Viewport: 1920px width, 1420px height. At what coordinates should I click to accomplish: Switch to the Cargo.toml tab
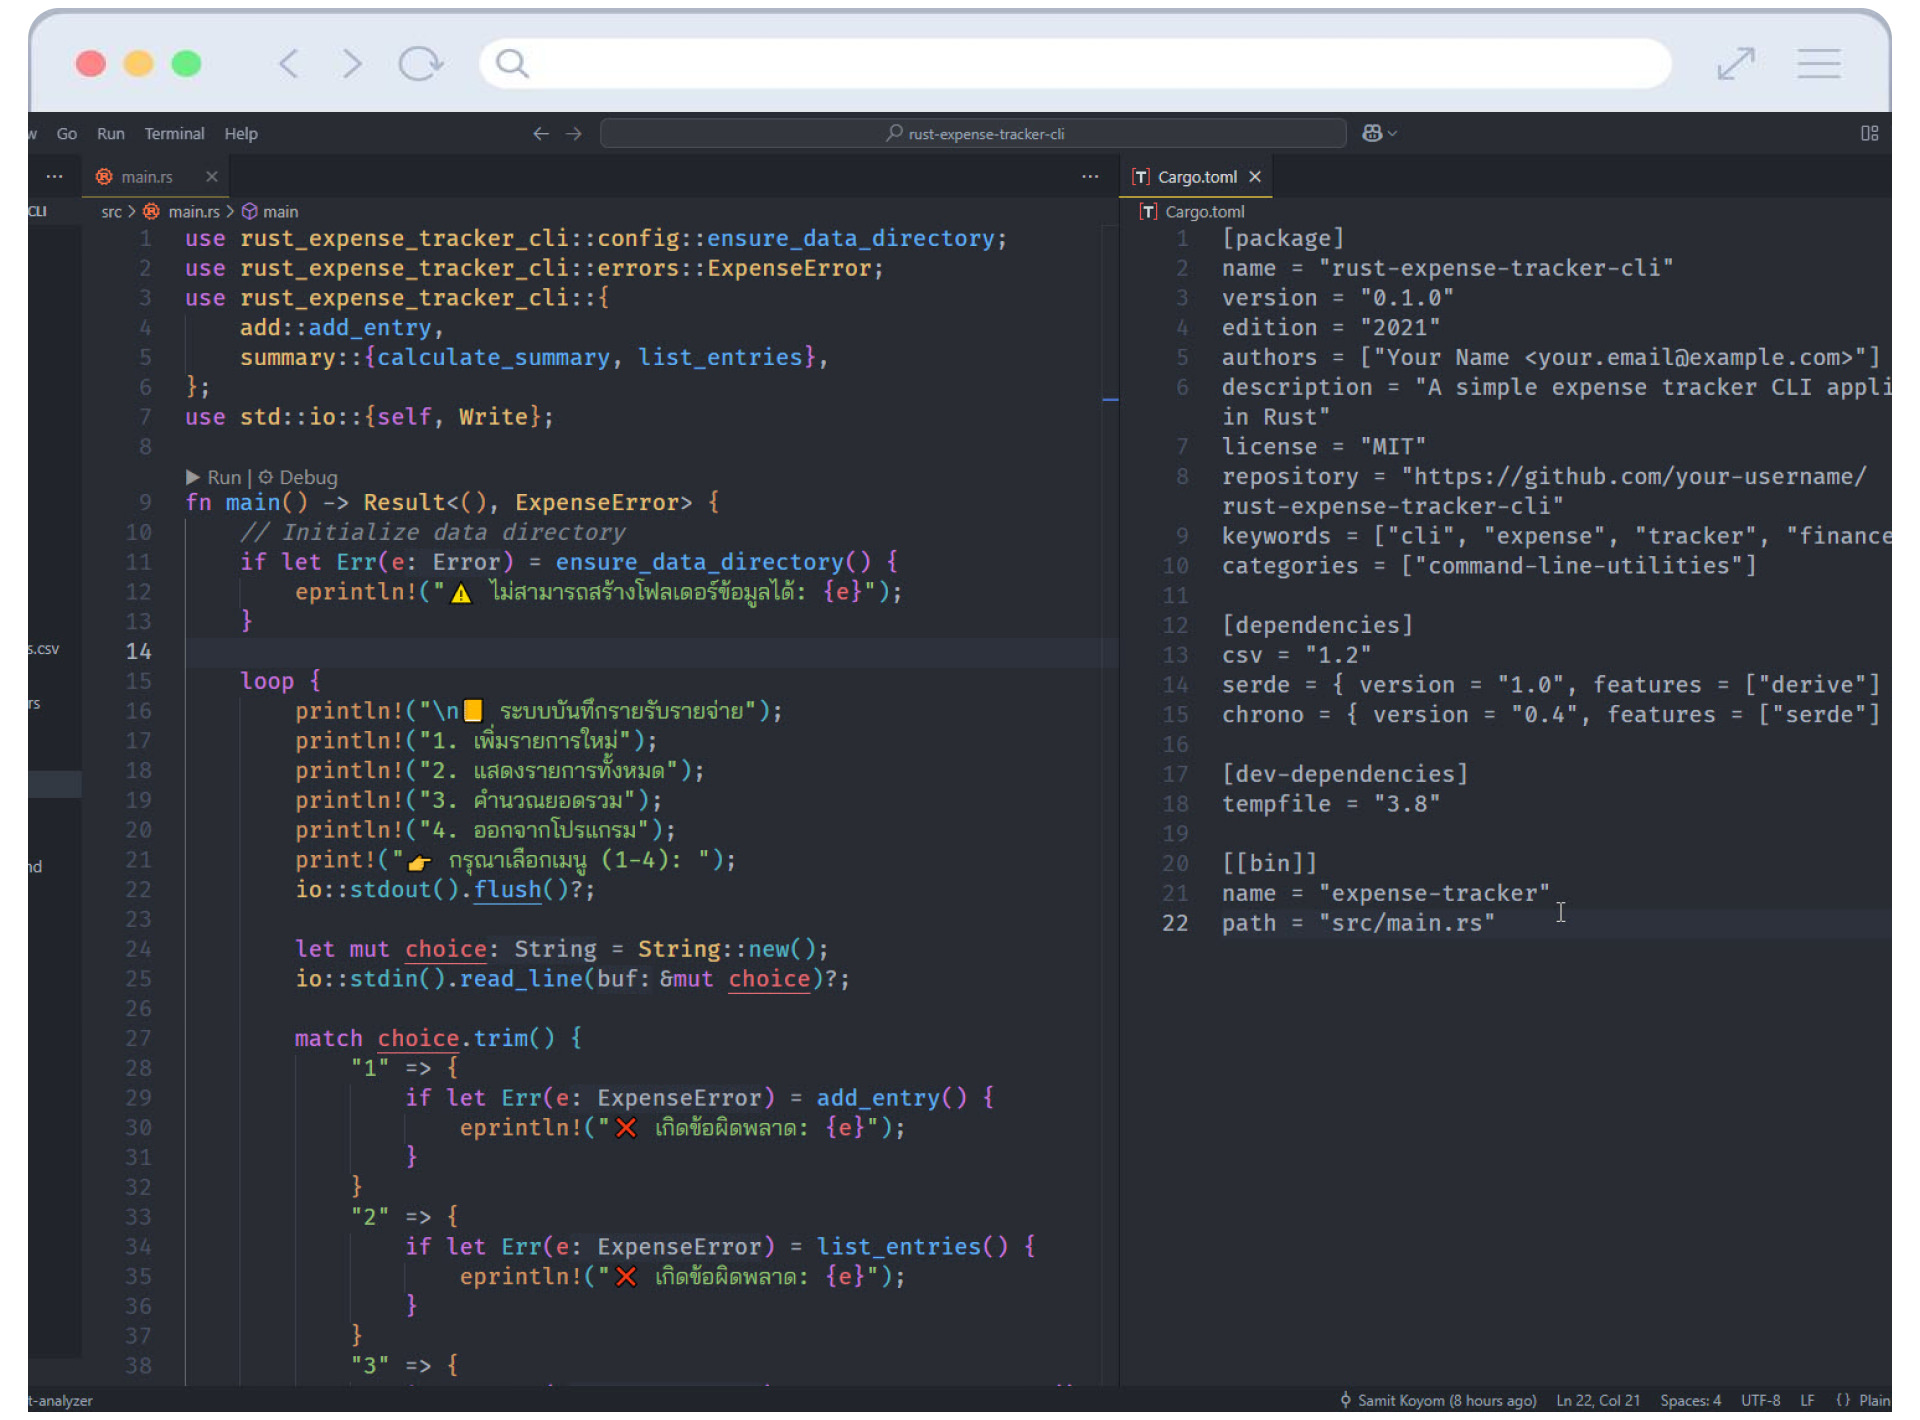tap(1196, 177)
